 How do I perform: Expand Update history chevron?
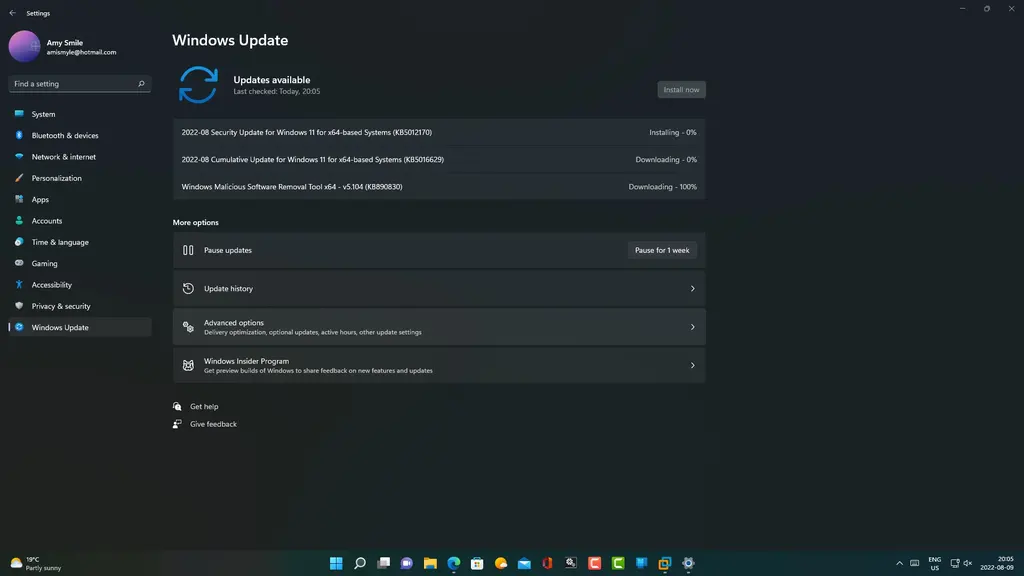(x=692, y=289)
